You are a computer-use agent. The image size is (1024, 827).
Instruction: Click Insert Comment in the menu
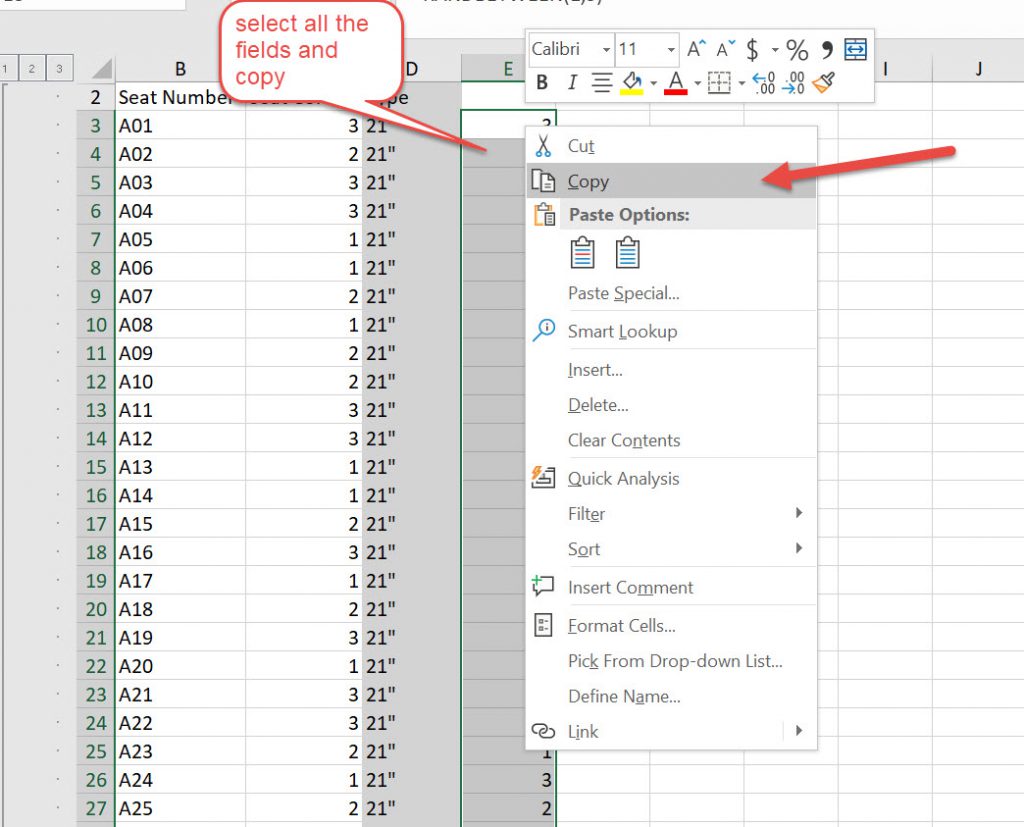point(630,588)
